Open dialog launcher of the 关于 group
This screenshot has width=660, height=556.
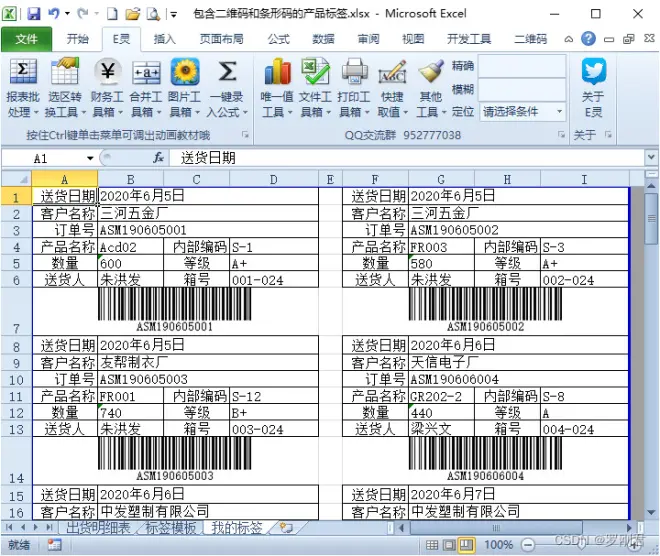608,134
